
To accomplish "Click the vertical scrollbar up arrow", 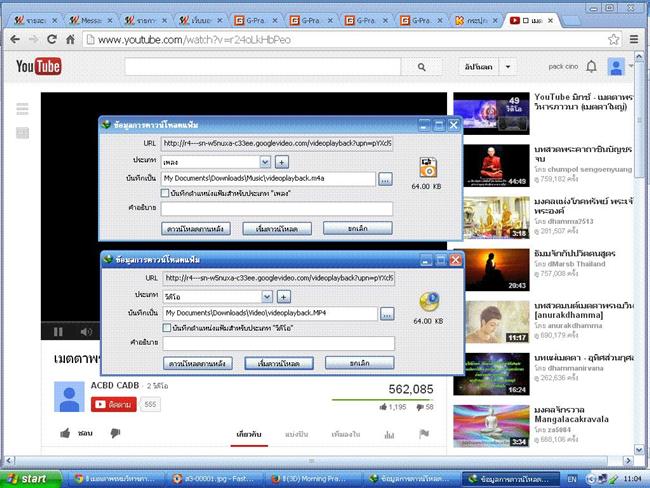I will 639,57.
